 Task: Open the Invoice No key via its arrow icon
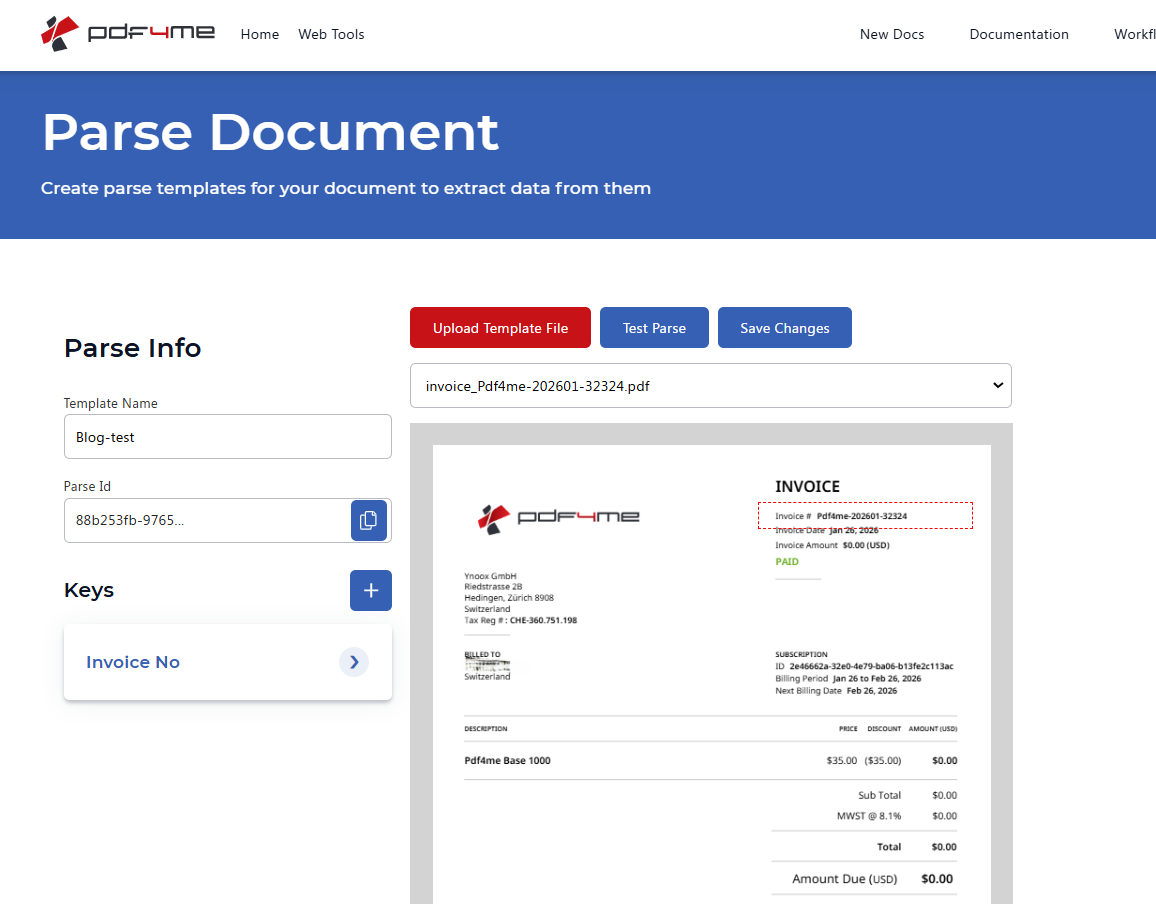[354, 662]
